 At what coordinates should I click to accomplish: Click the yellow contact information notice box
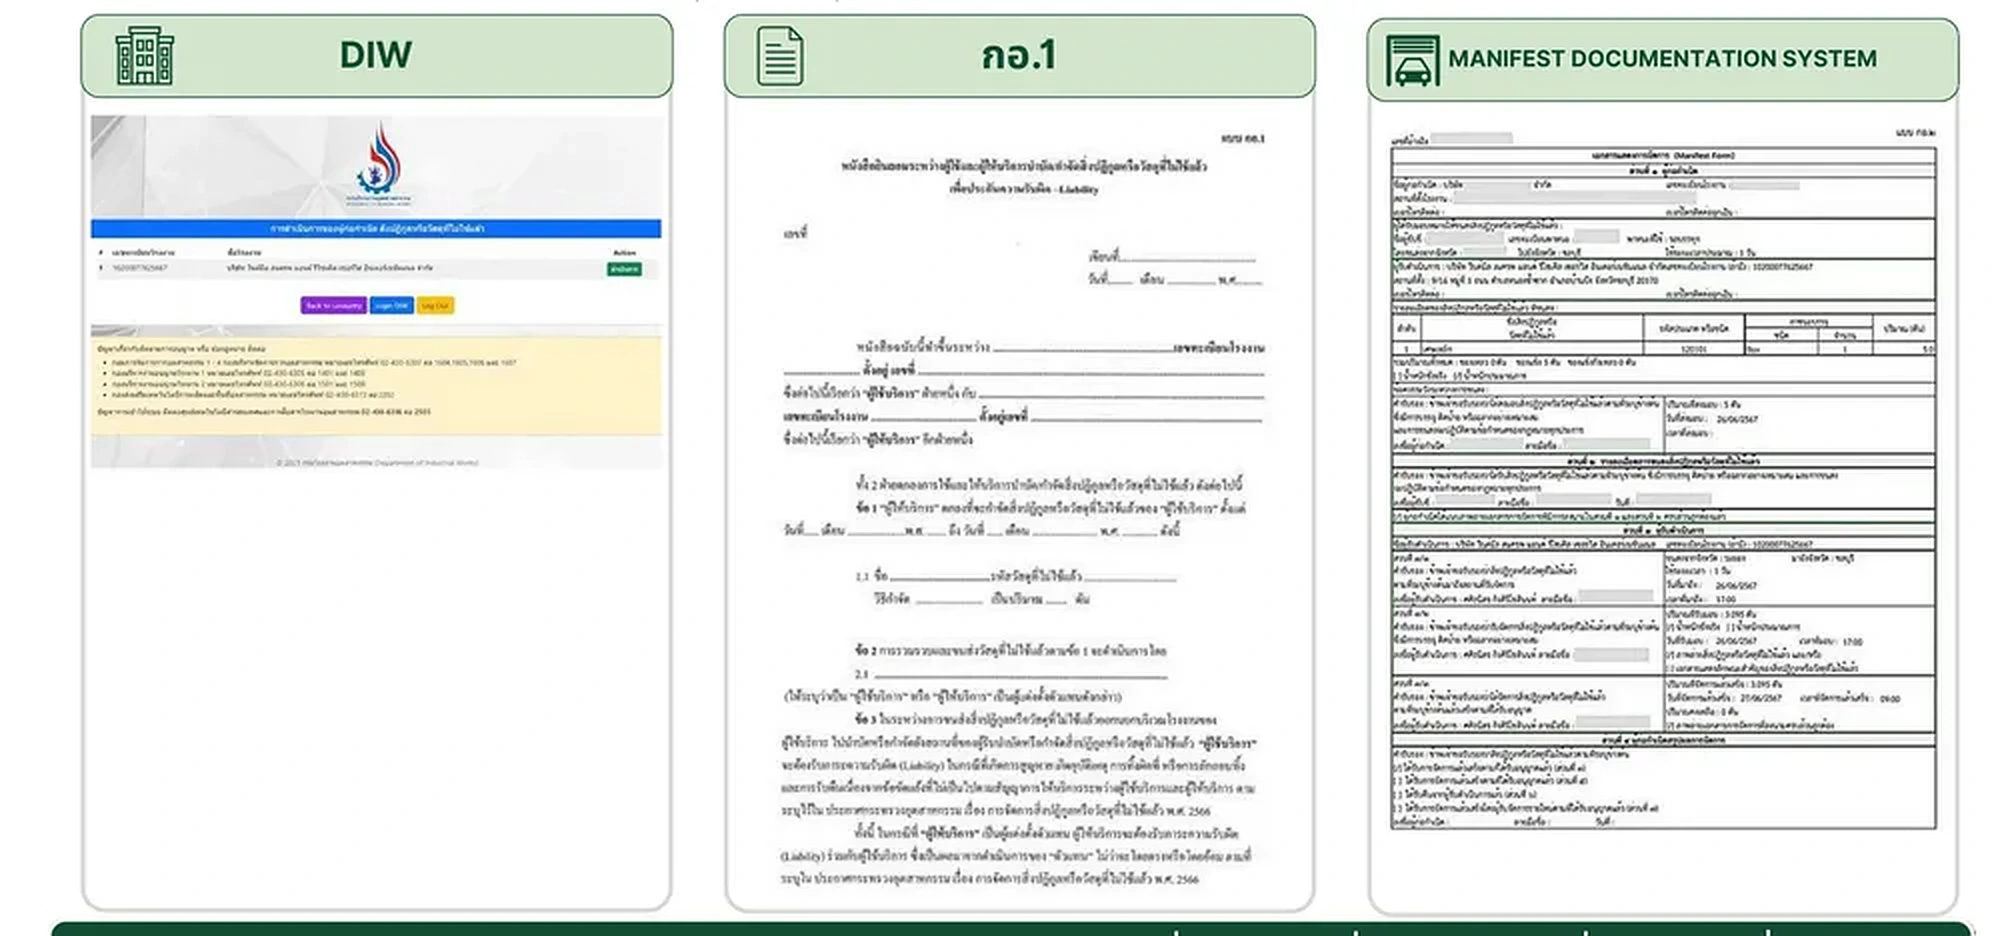[x=376, y=386]
